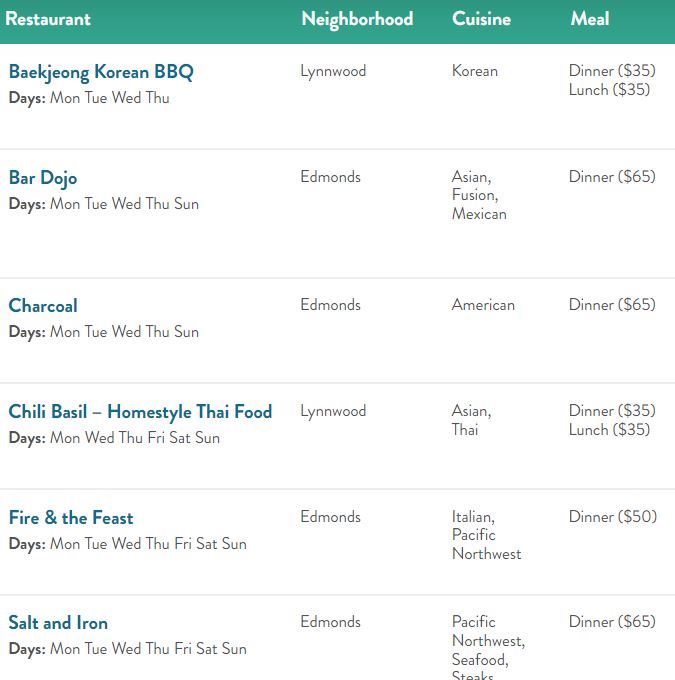
Task: Select Lunch ($35) in Baekjeong row
Action: [609, 90]
